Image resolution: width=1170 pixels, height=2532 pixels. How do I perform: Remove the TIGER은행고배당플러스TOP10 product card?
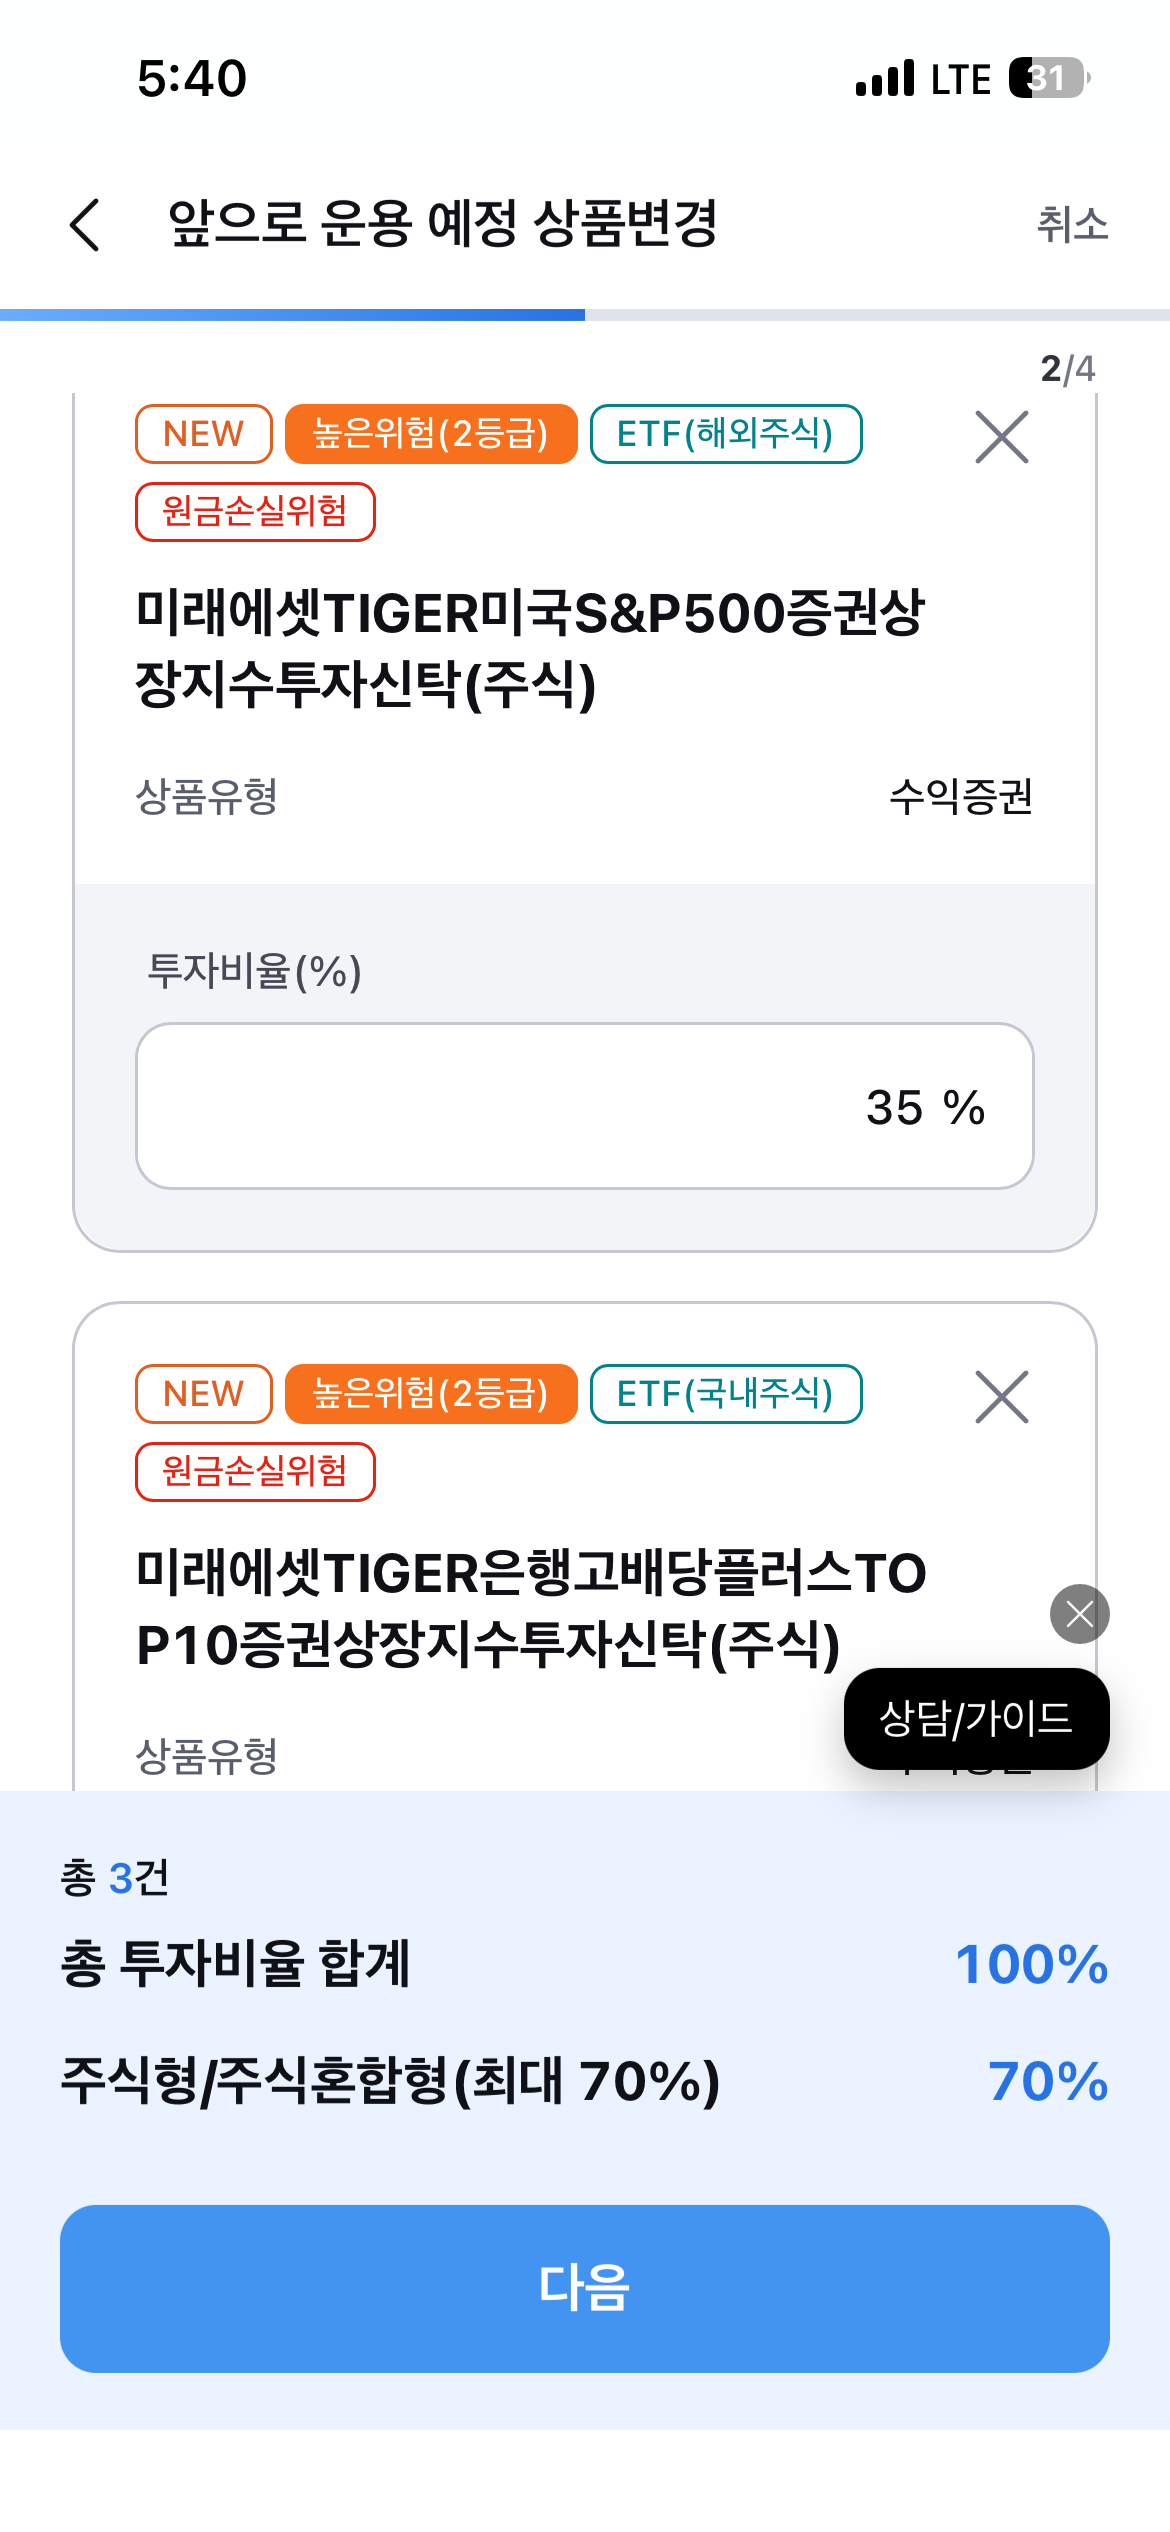click(1001, 1396)
